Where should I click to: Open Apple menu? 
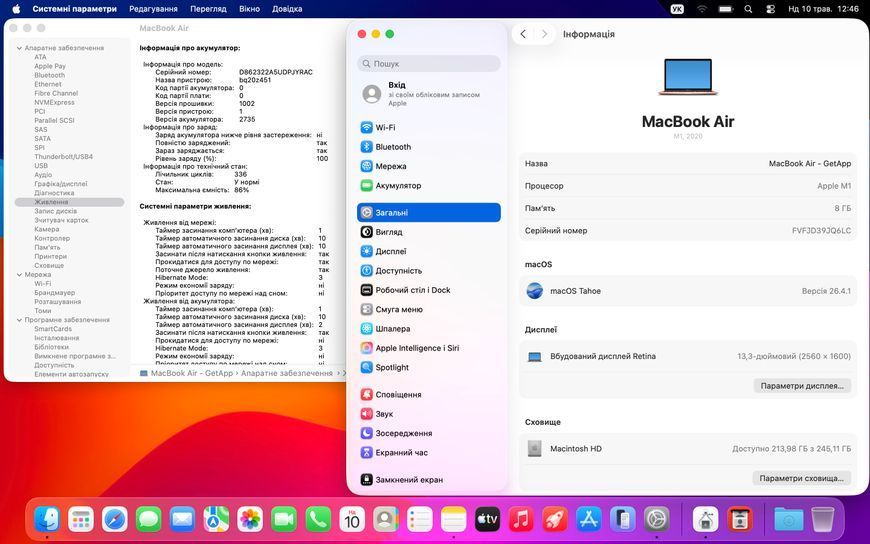coord(16,9)
